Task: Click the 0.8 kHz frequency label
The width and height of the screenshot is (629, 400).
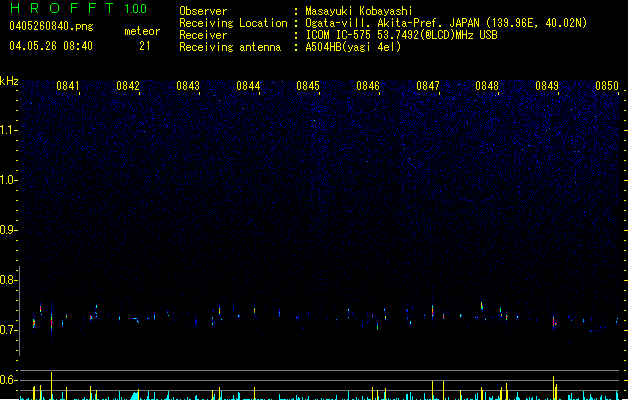Action: tap(9, 280)
